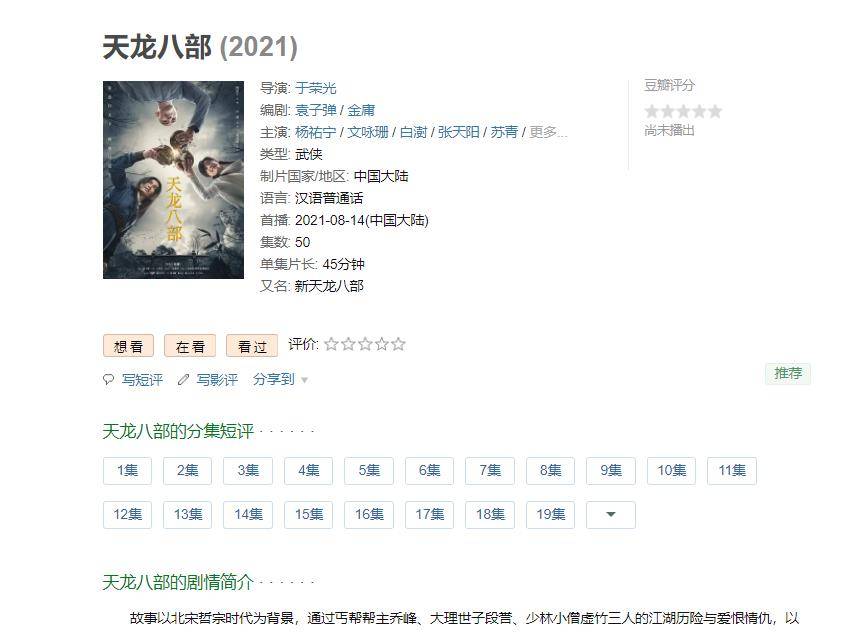Viewport: 856px width, 633px height.
Task: Open the episode 1集 short reviews
Action: coord(127,470)
